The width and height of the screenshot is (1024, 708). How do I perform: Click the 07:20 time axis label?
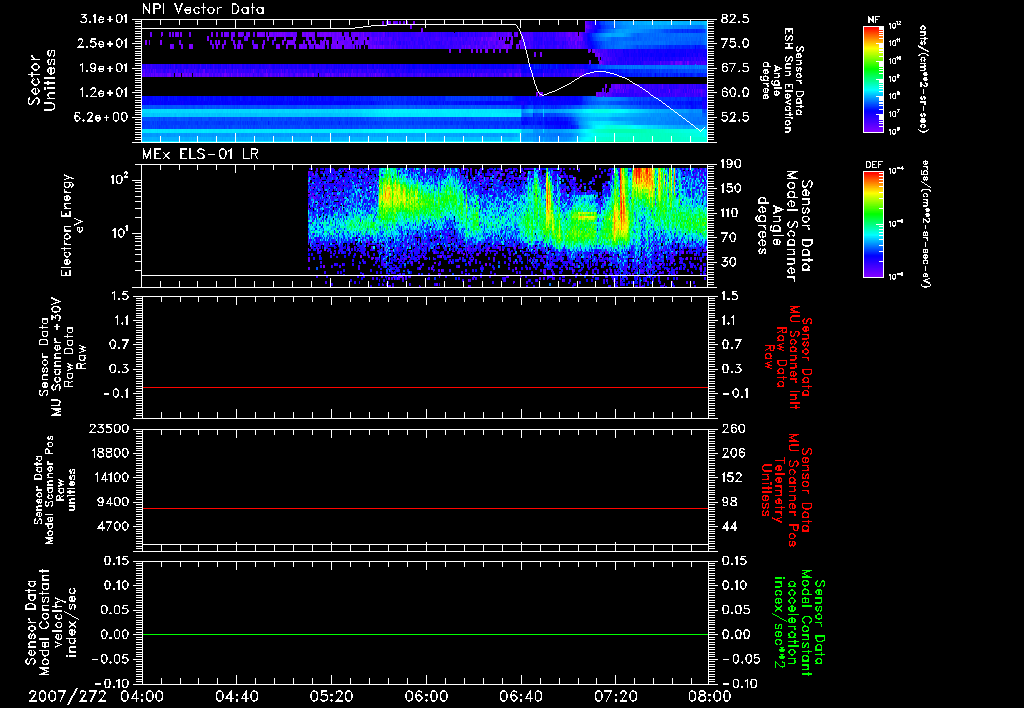pyautogui.click(x=615, y=696)
